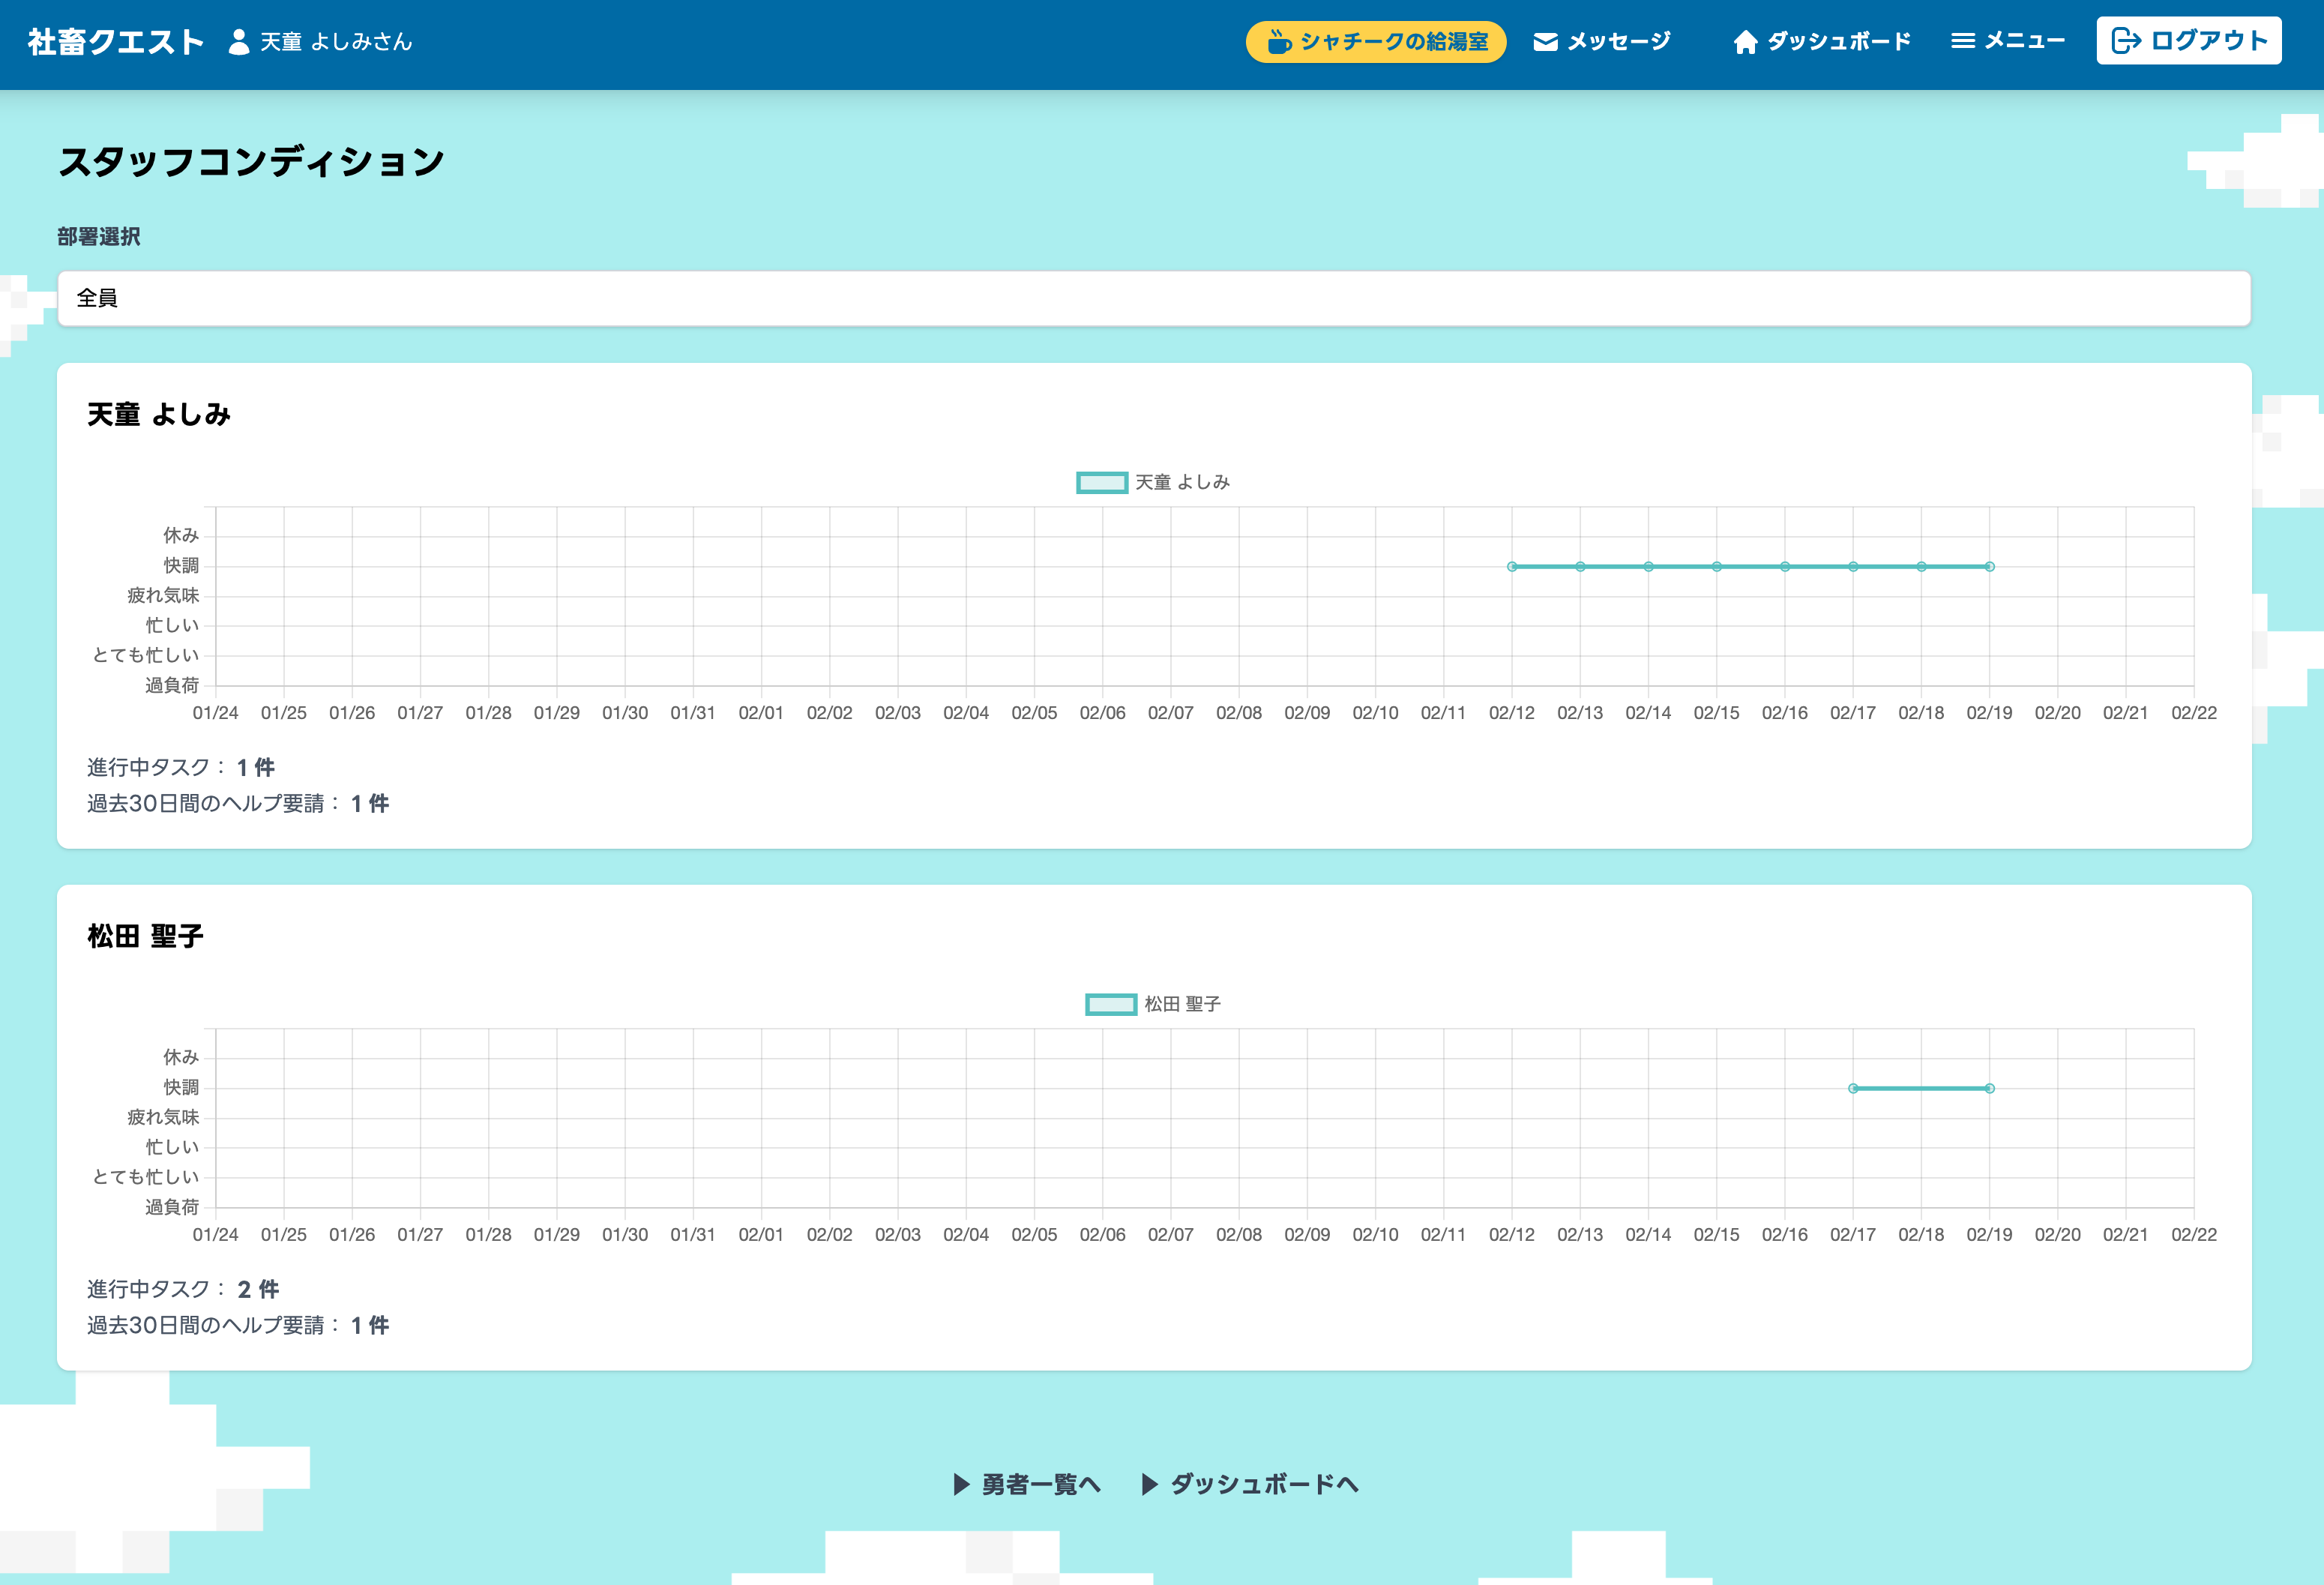Click triangle icon beside ダッシュボードへ
The width and height of the screenshot is (2324, 1585).
1150,1484
